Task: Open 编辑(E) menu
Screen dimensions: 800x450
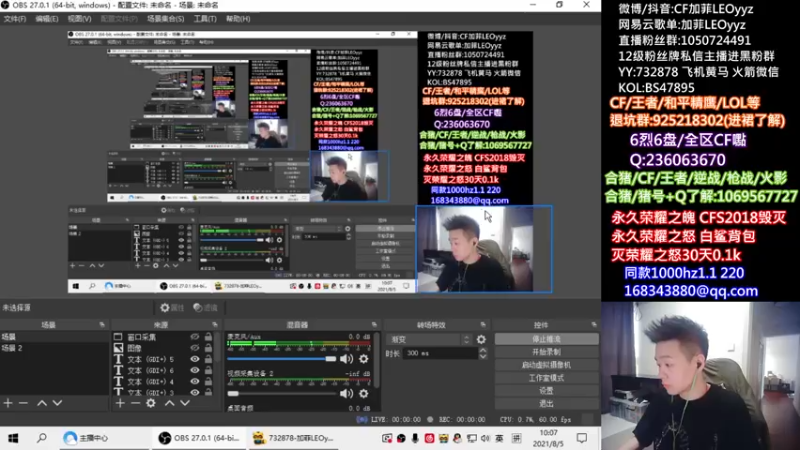Action: pyautogui.click(x=47, y=19)
